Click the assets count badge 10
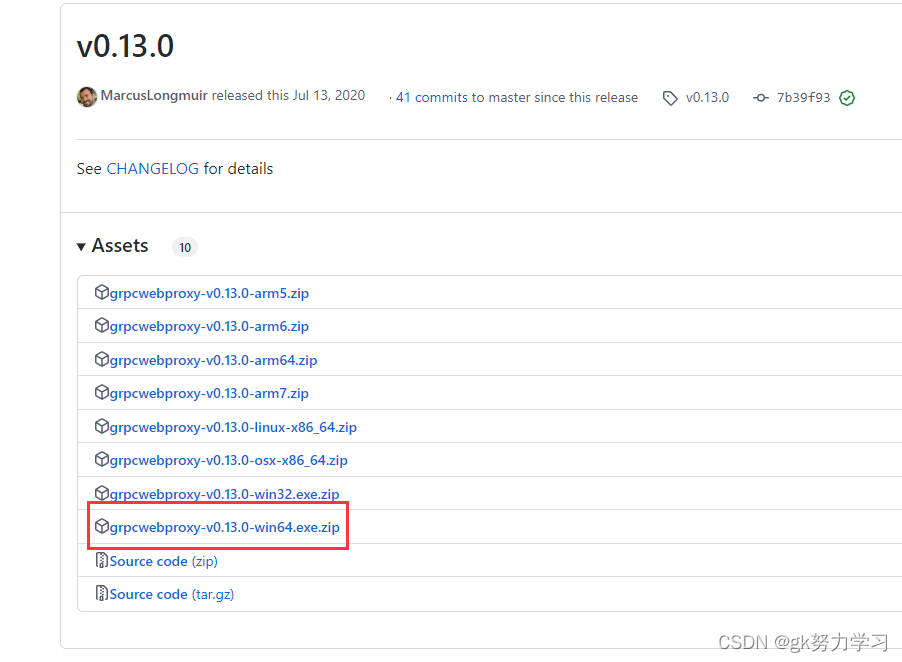 tap(185, 247)
